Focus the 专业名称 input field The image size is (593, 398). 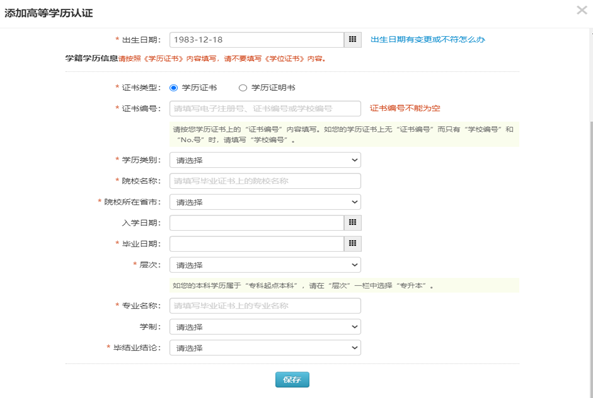point(265,306)
